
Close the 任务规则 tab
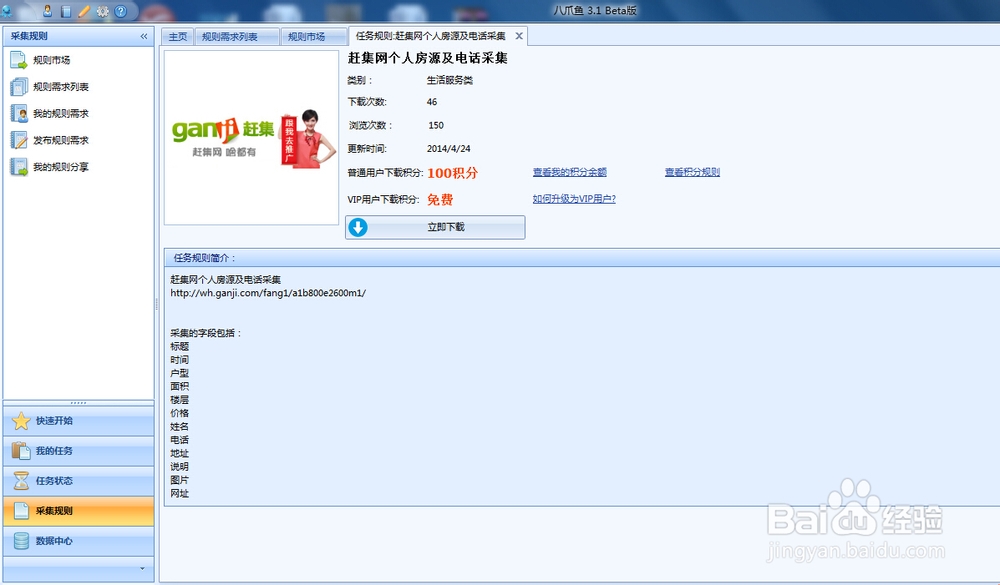tap(519, 36)
